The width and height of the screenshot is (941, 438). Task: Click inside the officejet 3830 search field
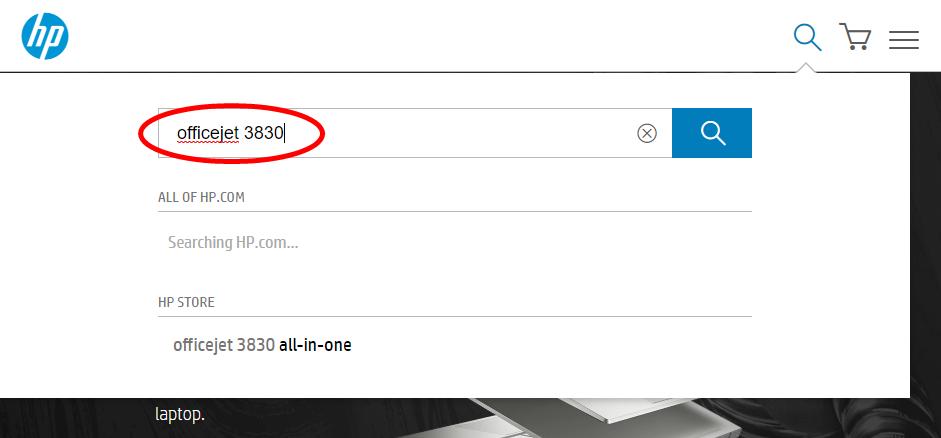415,133
